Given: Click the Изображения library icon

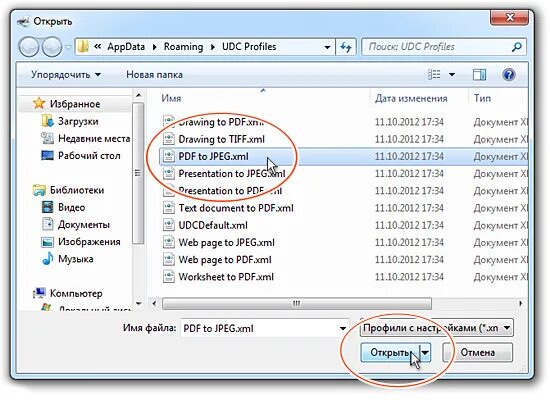Looking at the screenshot, I should pos(47,241).
